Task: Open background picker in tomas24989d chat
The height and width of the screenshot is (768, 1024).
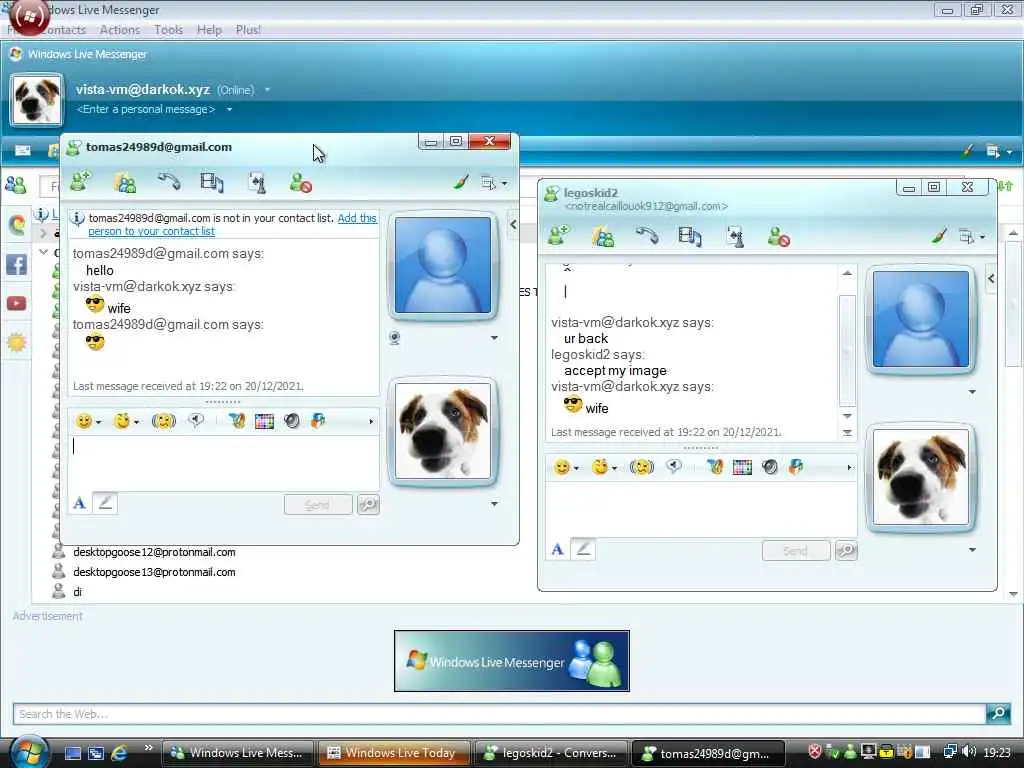Action: click(264, 421)
